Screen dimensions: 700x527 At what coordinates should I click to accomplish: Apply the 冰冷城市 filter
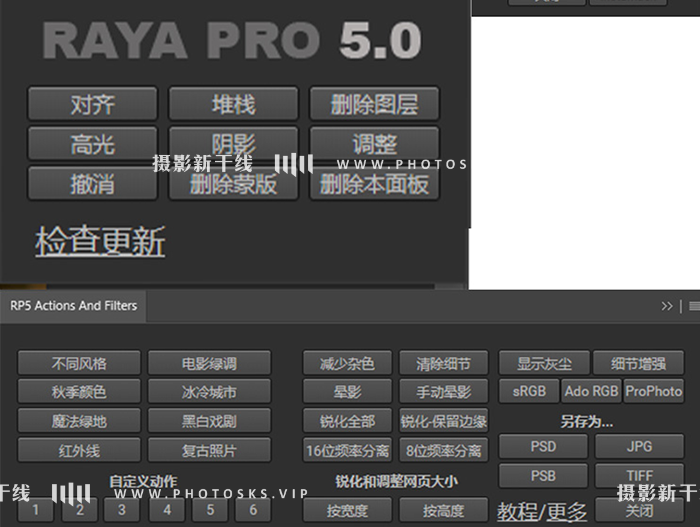209,392
